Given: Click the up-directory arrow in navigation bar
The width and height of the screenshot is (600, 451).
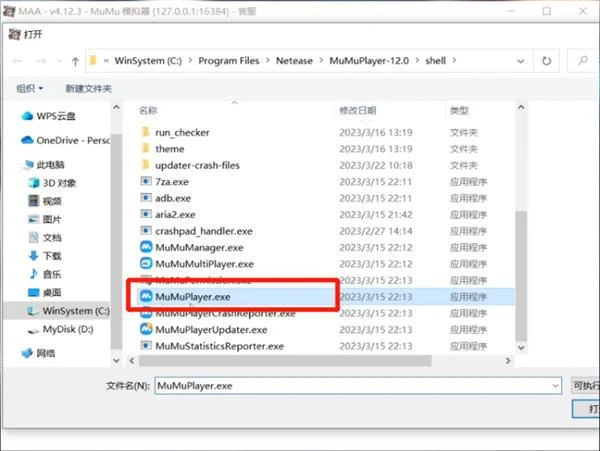Looking at the screenshot, I should pyautogui.click(x=74, y=60).
